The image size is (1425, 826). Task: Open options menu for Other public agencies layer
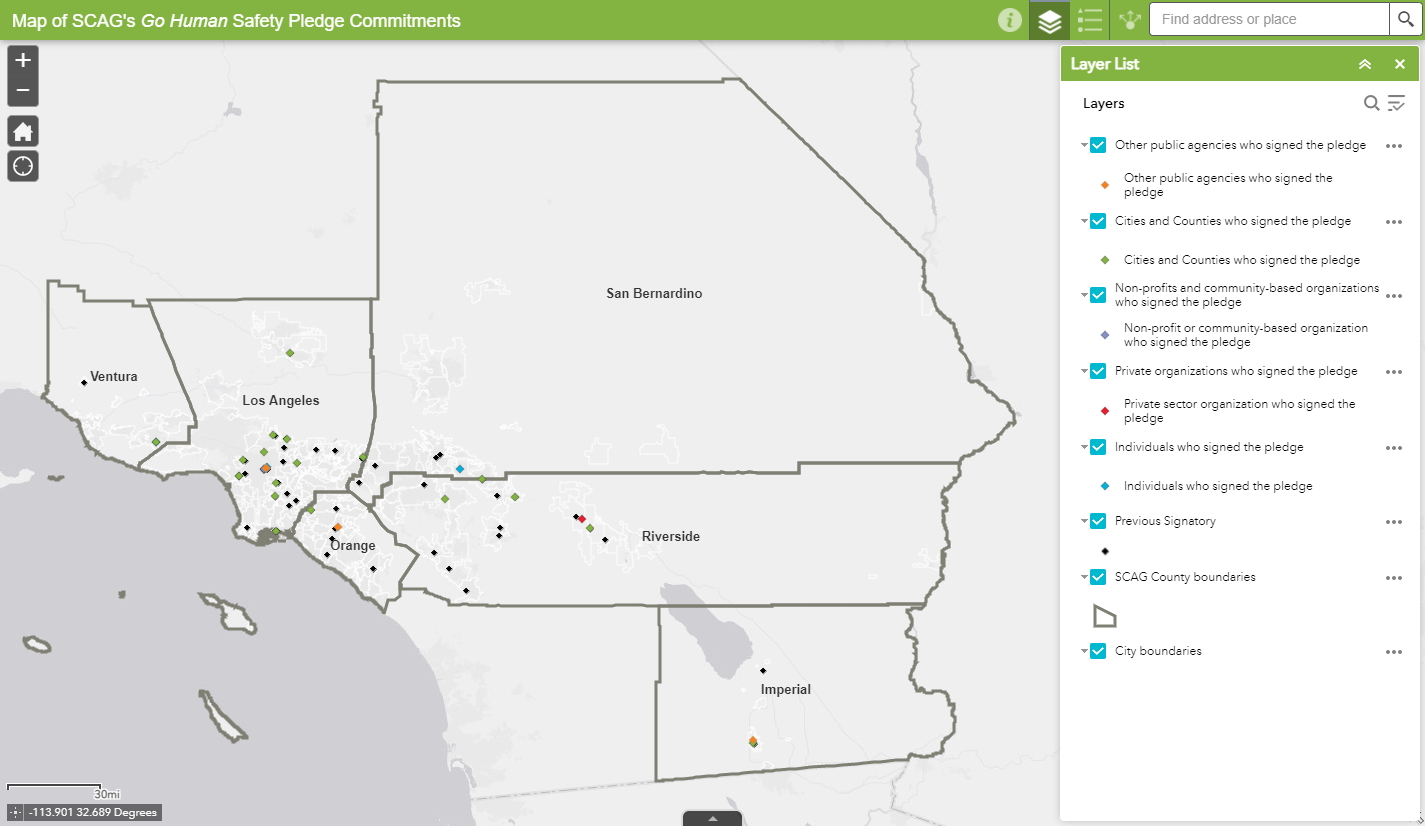click(x=1393, y=146)
